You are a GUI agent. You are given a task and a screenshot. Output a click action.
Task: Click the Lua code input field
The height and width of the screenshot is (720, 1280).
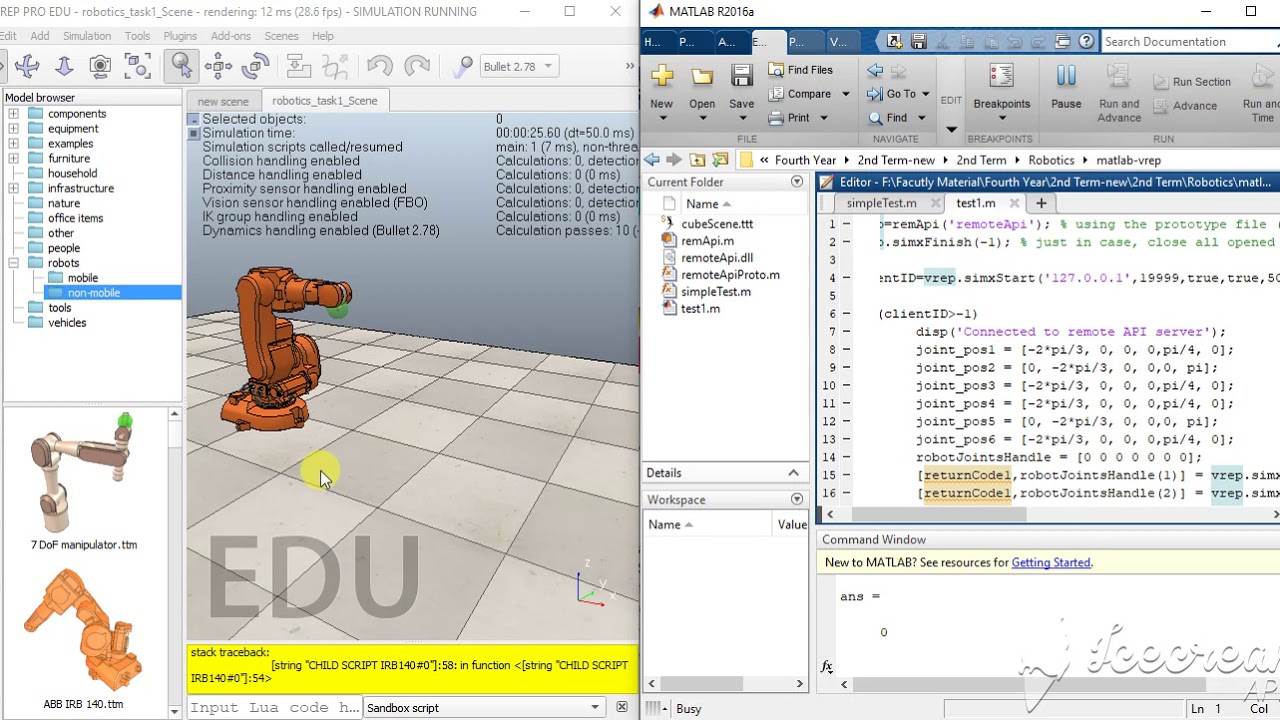[x=275, y=707]
